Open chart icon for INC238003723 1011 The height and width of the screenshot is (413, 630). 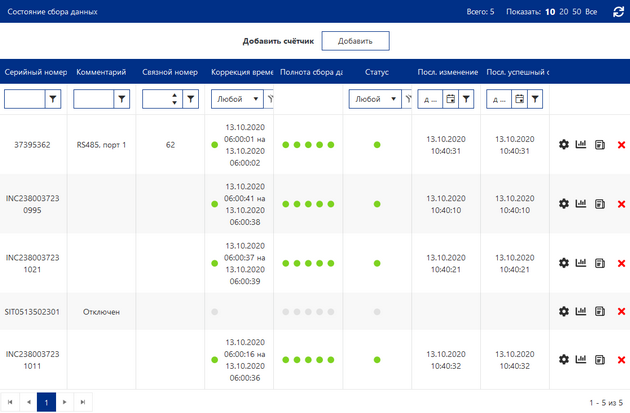[x=581, y=359]
